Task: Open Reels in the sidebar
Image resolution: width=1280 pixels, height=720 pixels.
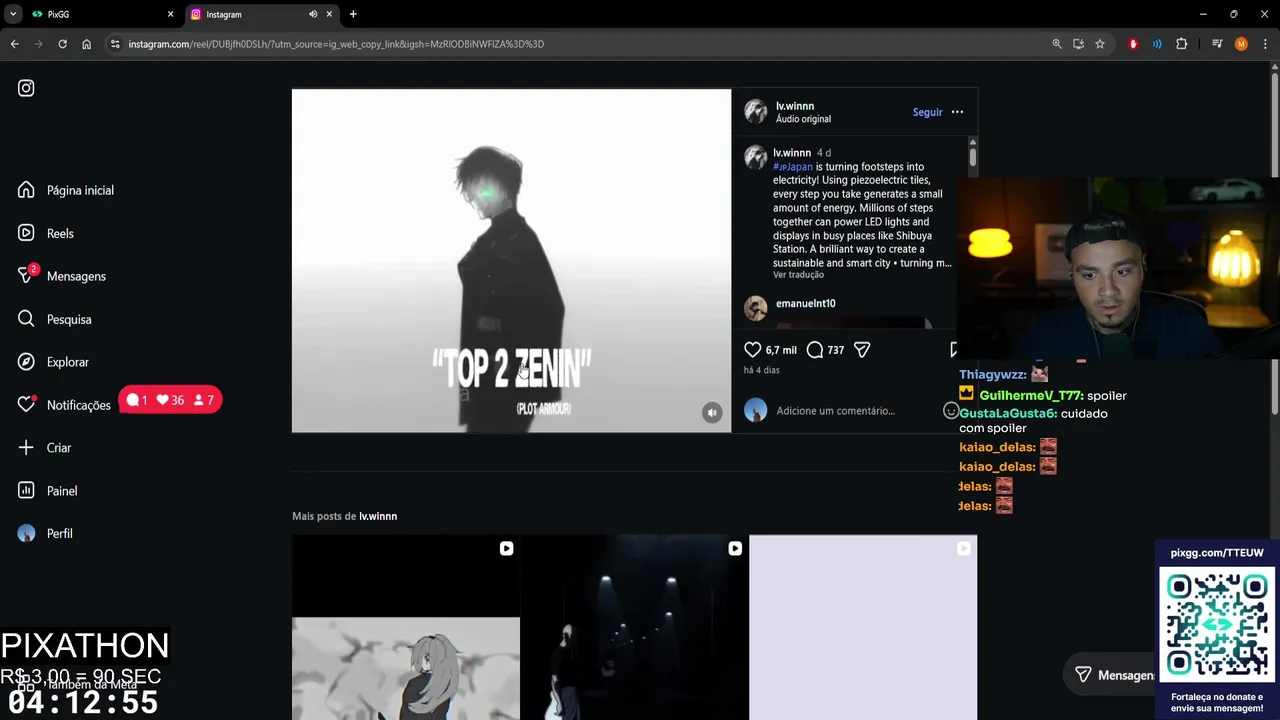Action: [x=46, y=233]
